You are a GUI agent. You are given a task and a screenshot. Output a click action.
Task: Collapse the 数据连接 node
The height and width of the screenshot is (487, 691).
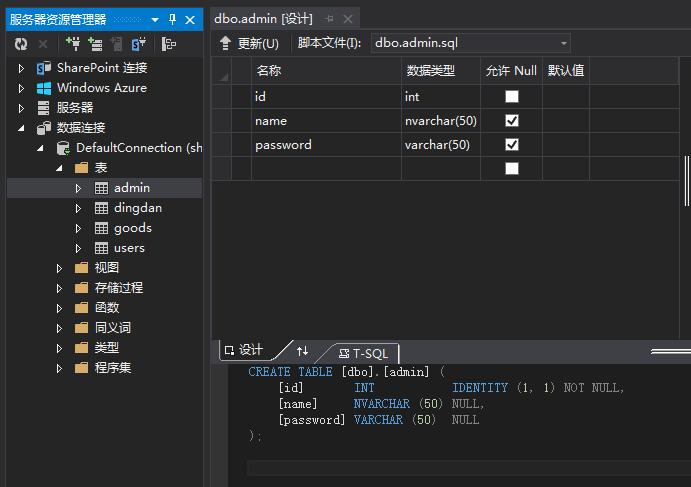(x=21, y=128)
